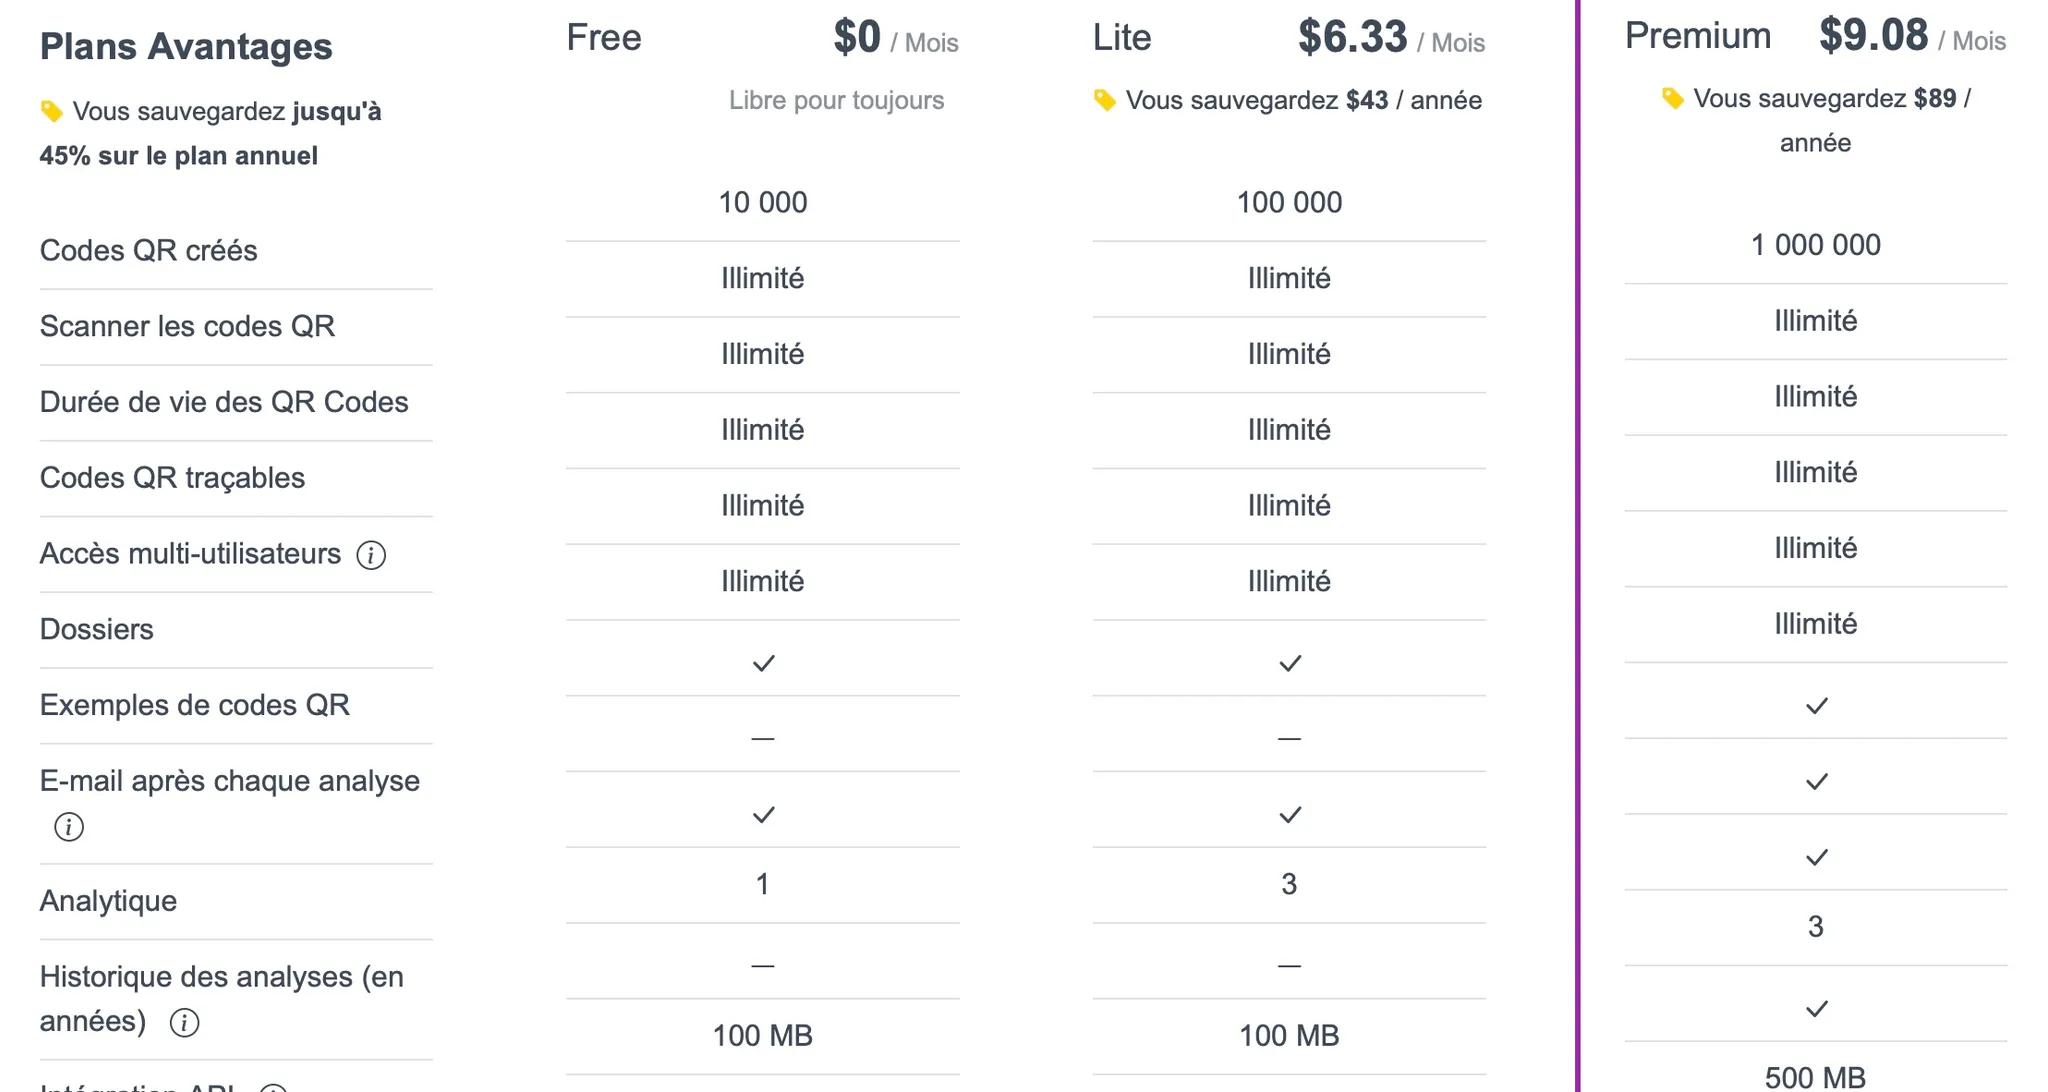Click yellow tag icon in Lite plan
This screenshot has height=1092, width=2048.
[x=1105, y=100]
